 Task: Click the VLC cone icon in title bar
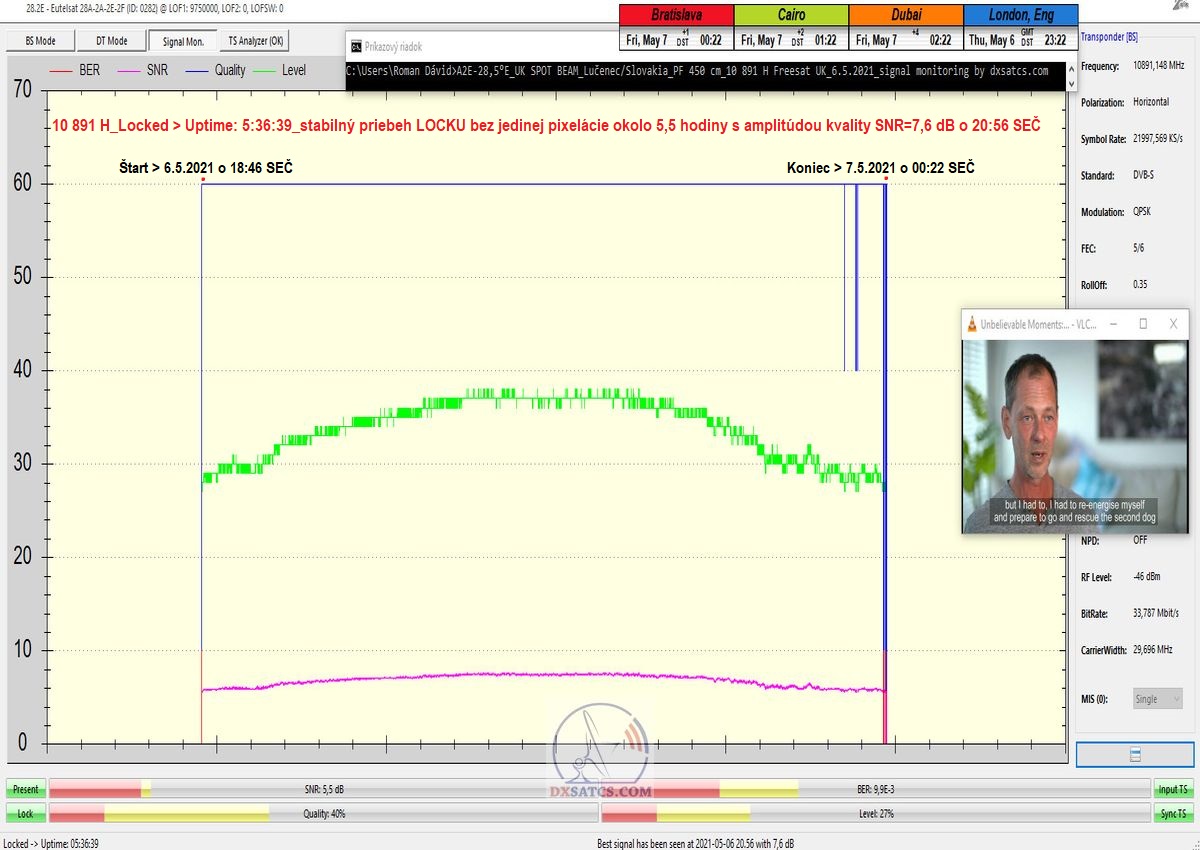[971, 324]
